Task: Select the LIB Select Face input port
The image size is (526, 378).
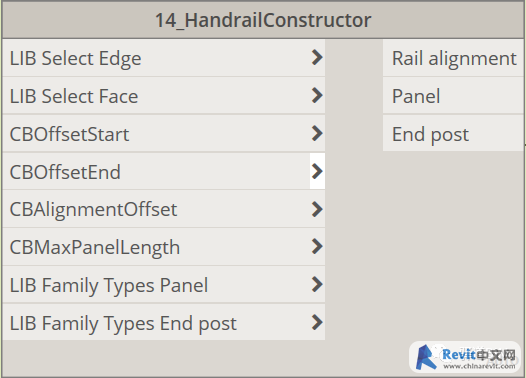Action: 164,96
